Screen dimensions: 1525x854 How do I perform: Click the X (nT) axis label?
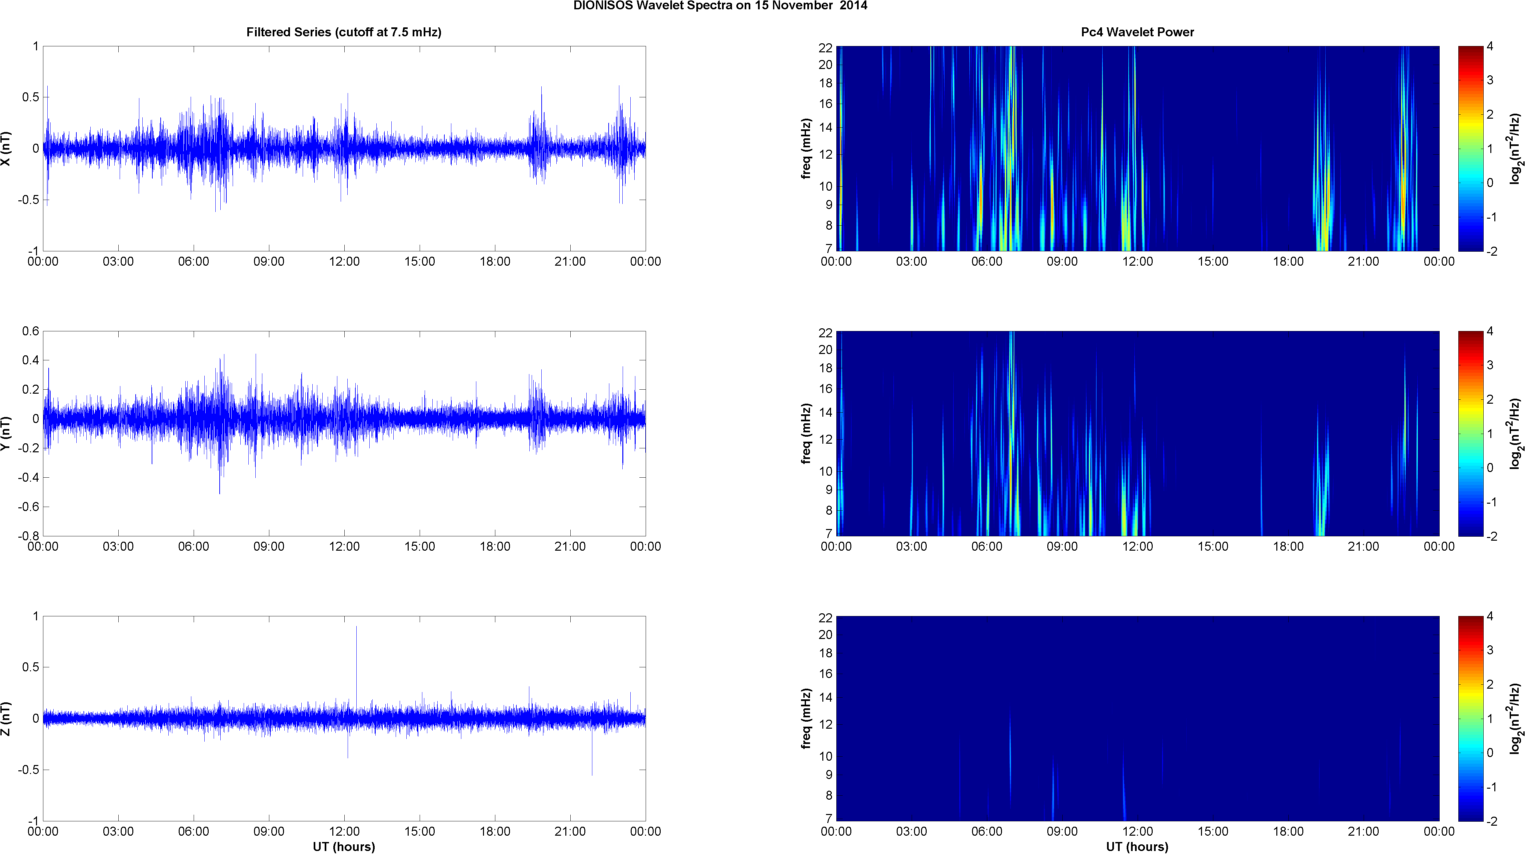[8, 148]
